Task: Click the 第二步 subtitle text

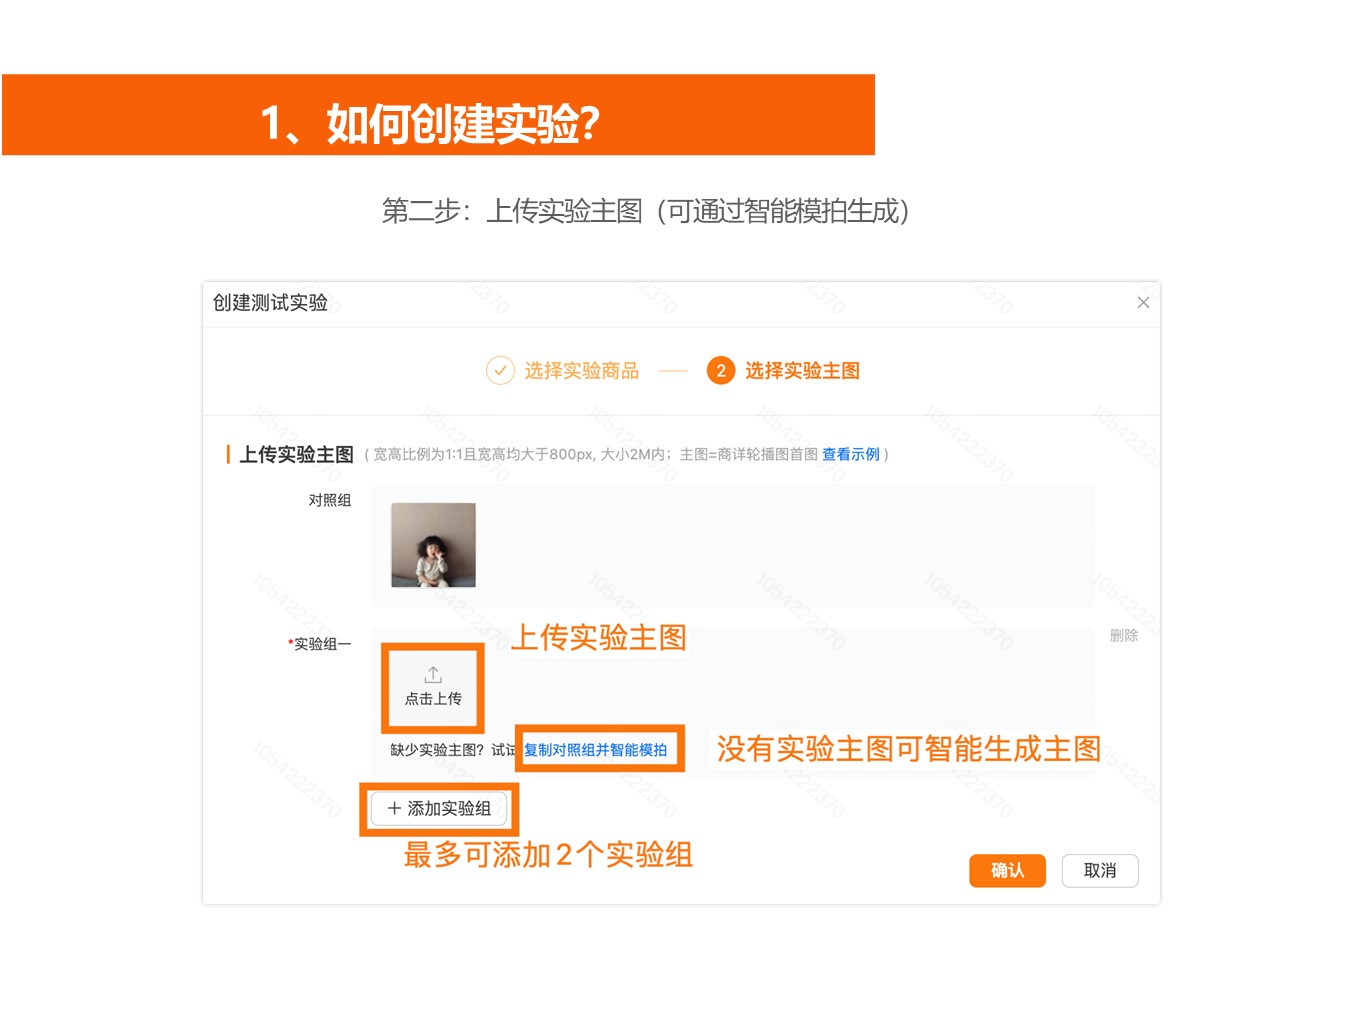Action: tap(645, 211)
